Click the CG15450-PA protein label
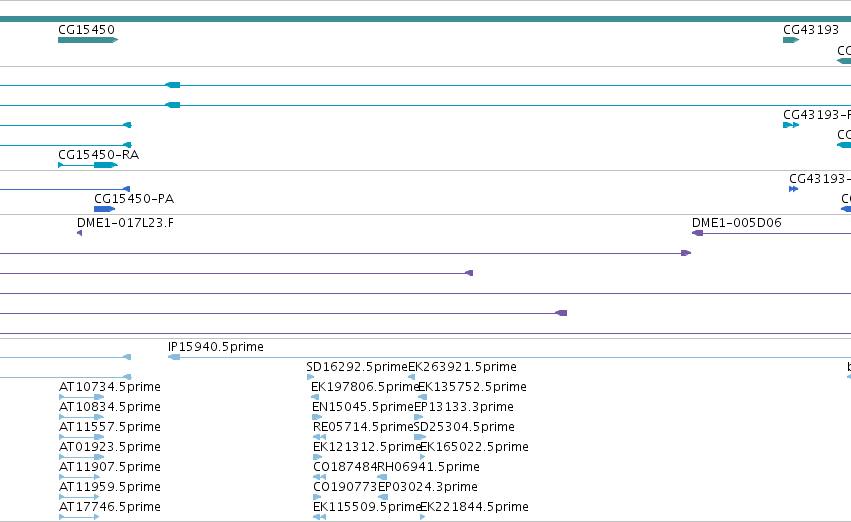The width and height of the screenshot is (851, 522). coord(134,199)
